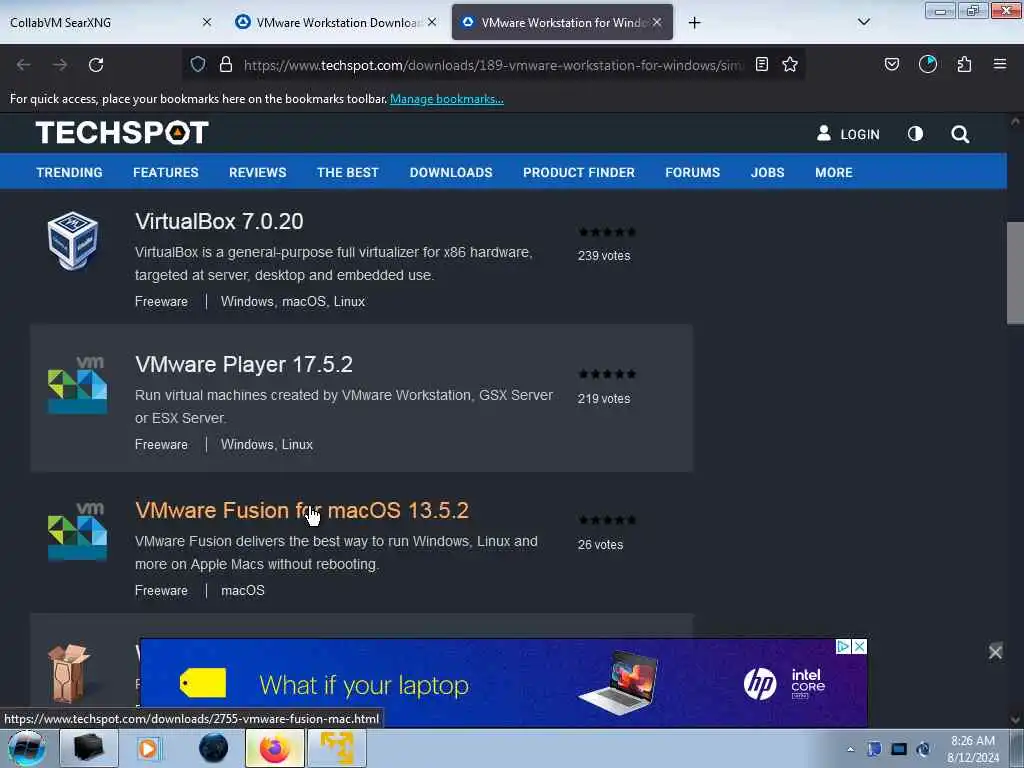Open a new browser tab with the plus
Viewport: 1024px width, 768px height.
[x=694, y=23]
